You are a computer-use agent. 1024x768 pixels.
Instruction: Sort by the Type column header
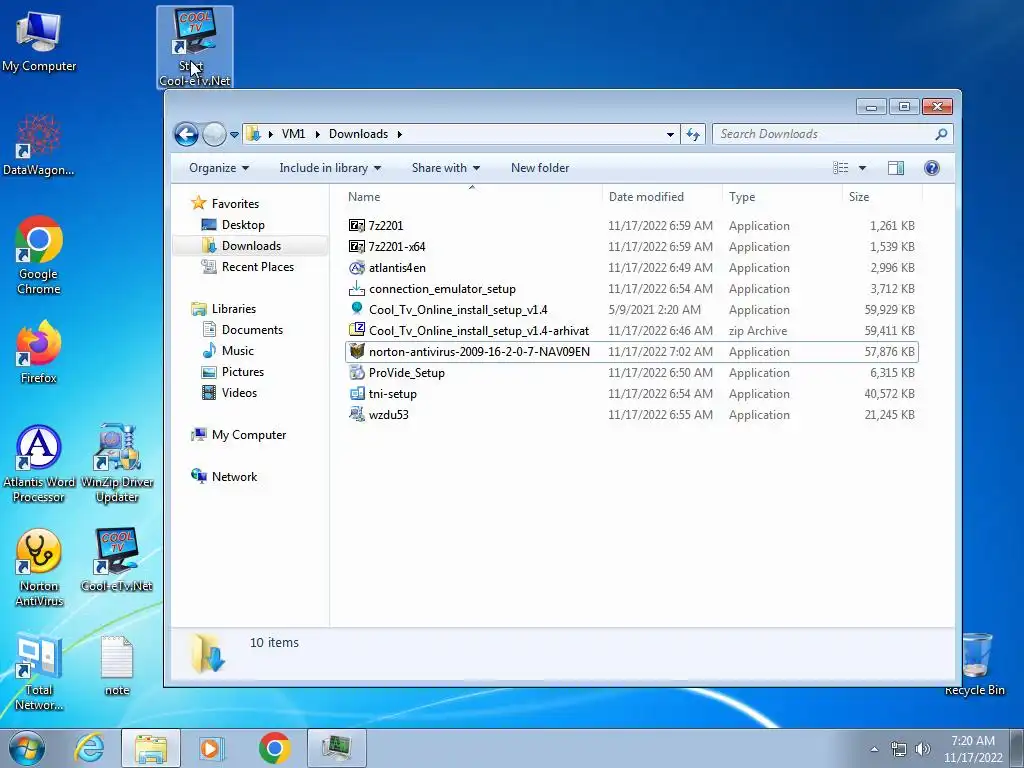coord(782,197)
